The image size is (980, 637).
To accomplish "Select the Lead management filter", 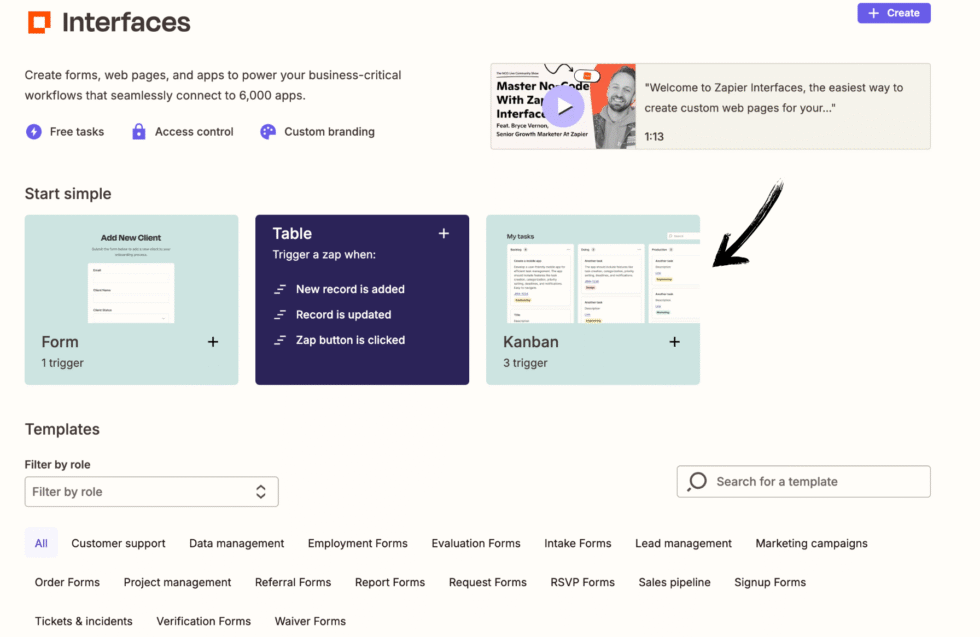I will coord(683,543).
